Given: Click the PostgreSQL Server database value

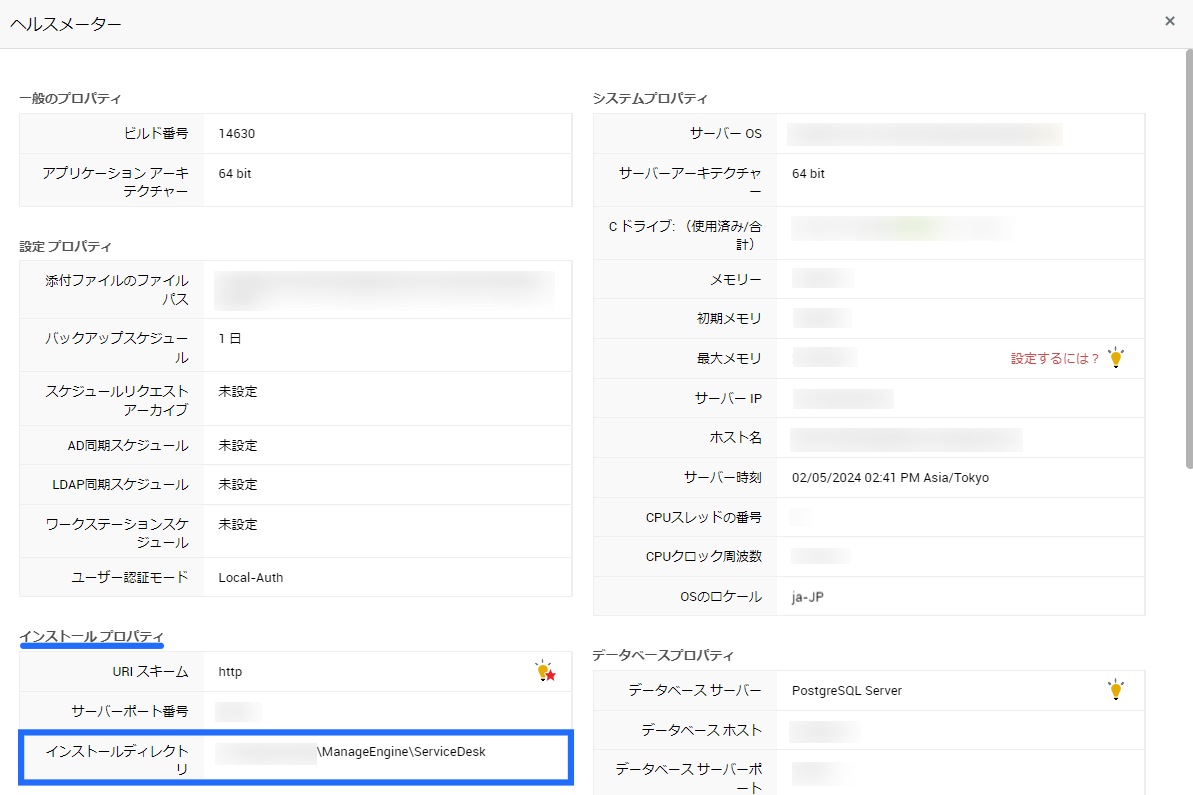Looking at the screenshot, I should click(x=846, y=691).
